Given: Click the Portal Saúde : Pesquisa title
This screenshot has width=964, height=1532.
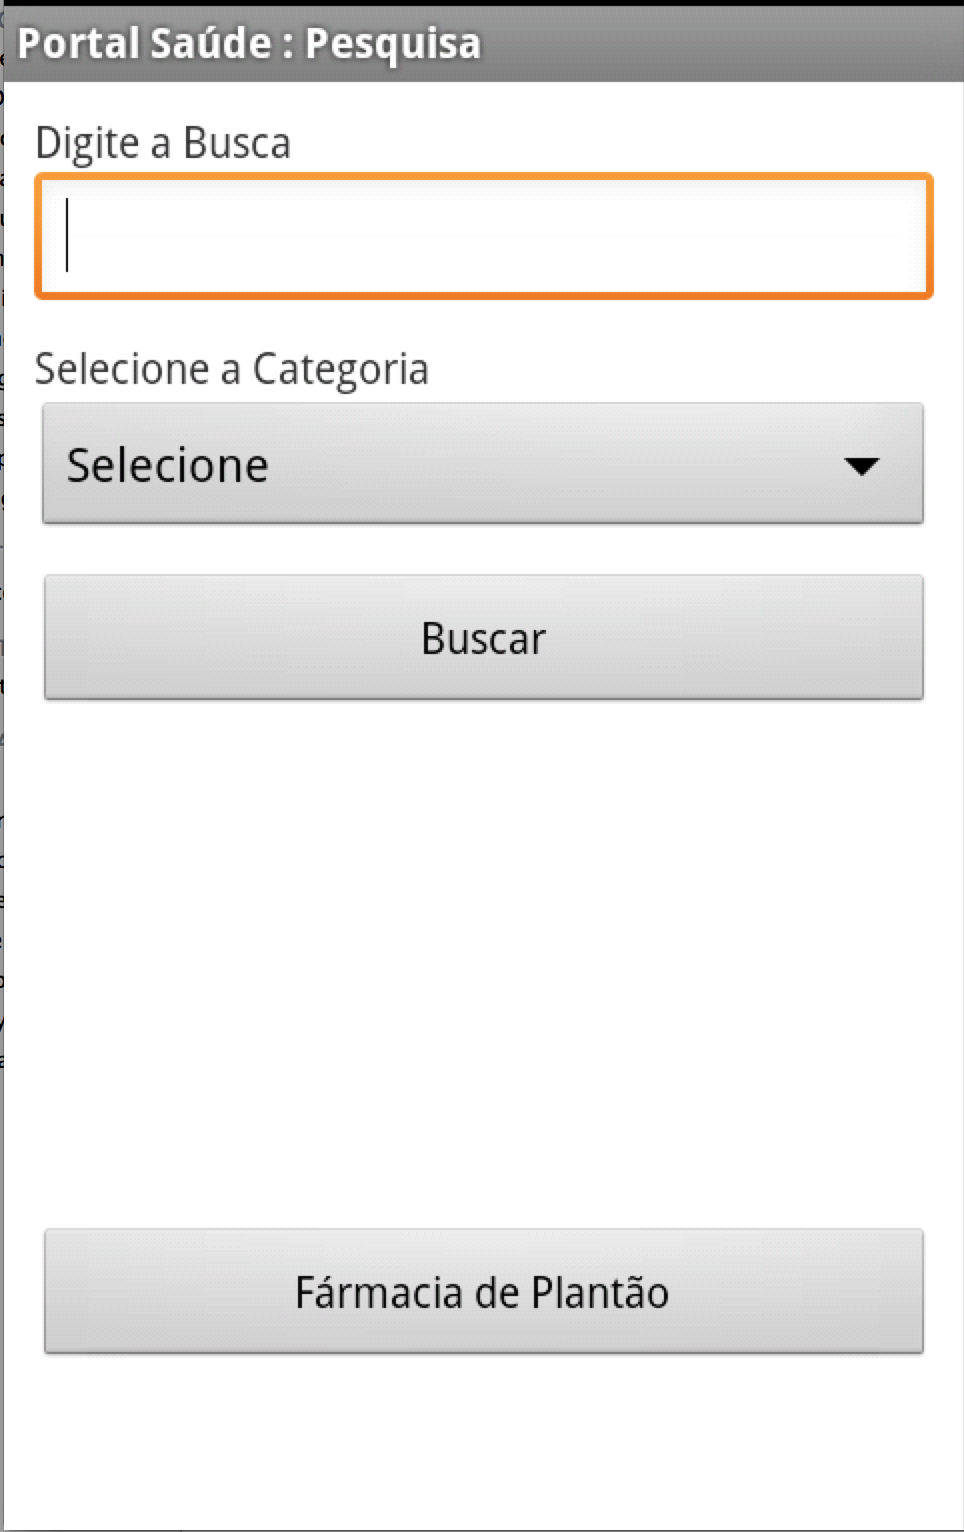Looking at the screenshot, I should click(x=249, y=43).
